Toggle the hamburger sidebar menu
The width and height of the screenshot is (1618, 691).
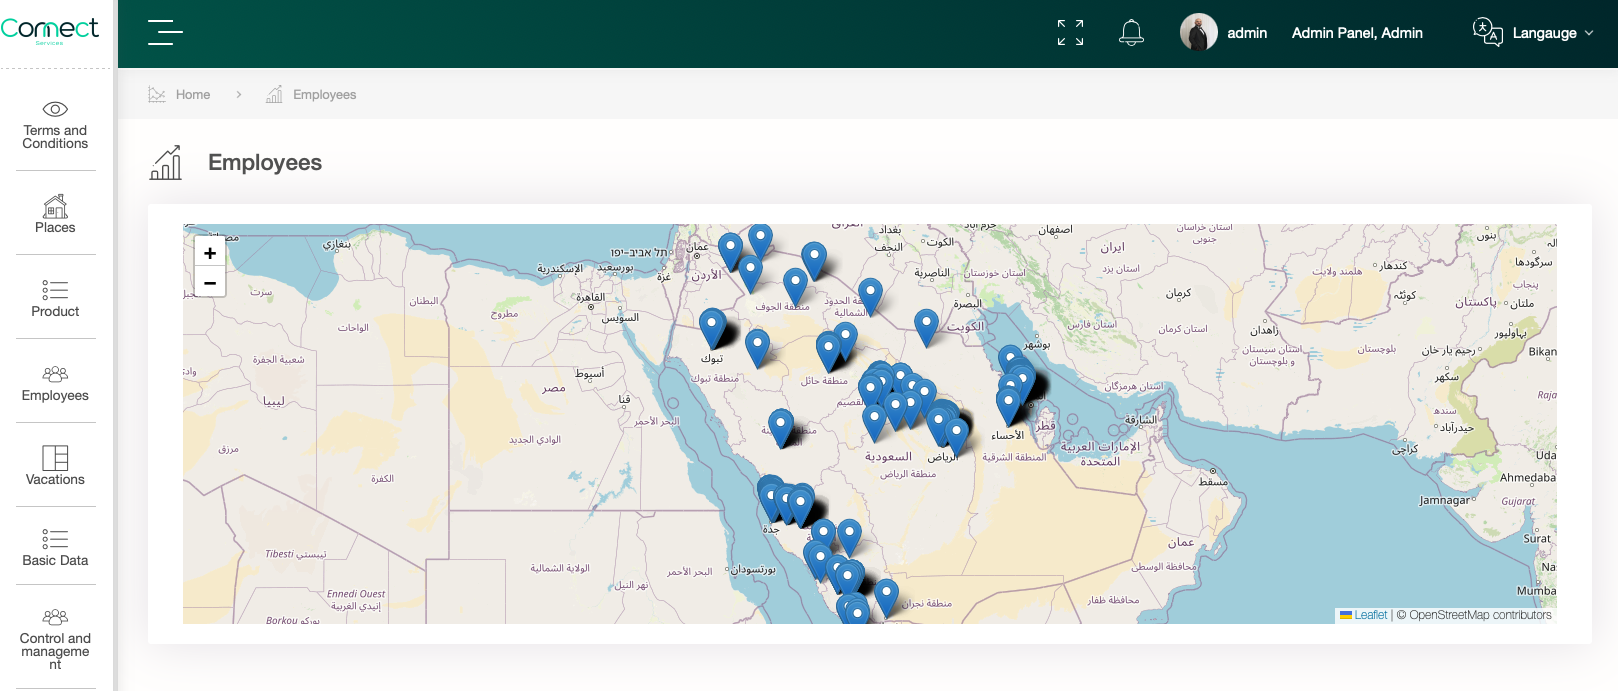pyautogui.click(x=165, y=33)
